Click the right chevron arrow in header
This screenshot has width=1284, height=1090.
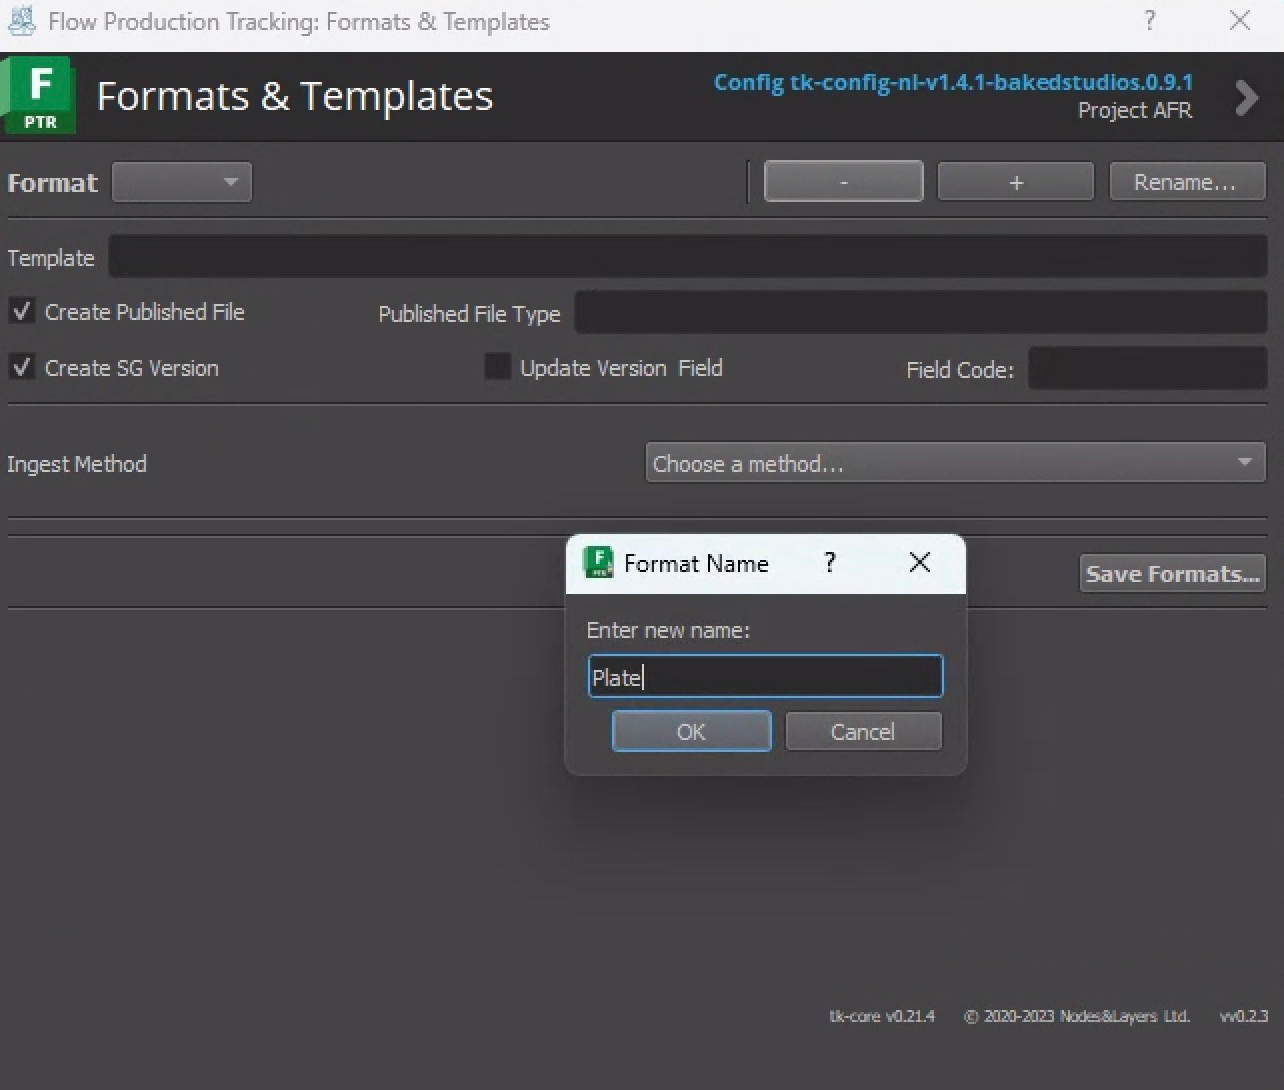tap(1246, 97)
